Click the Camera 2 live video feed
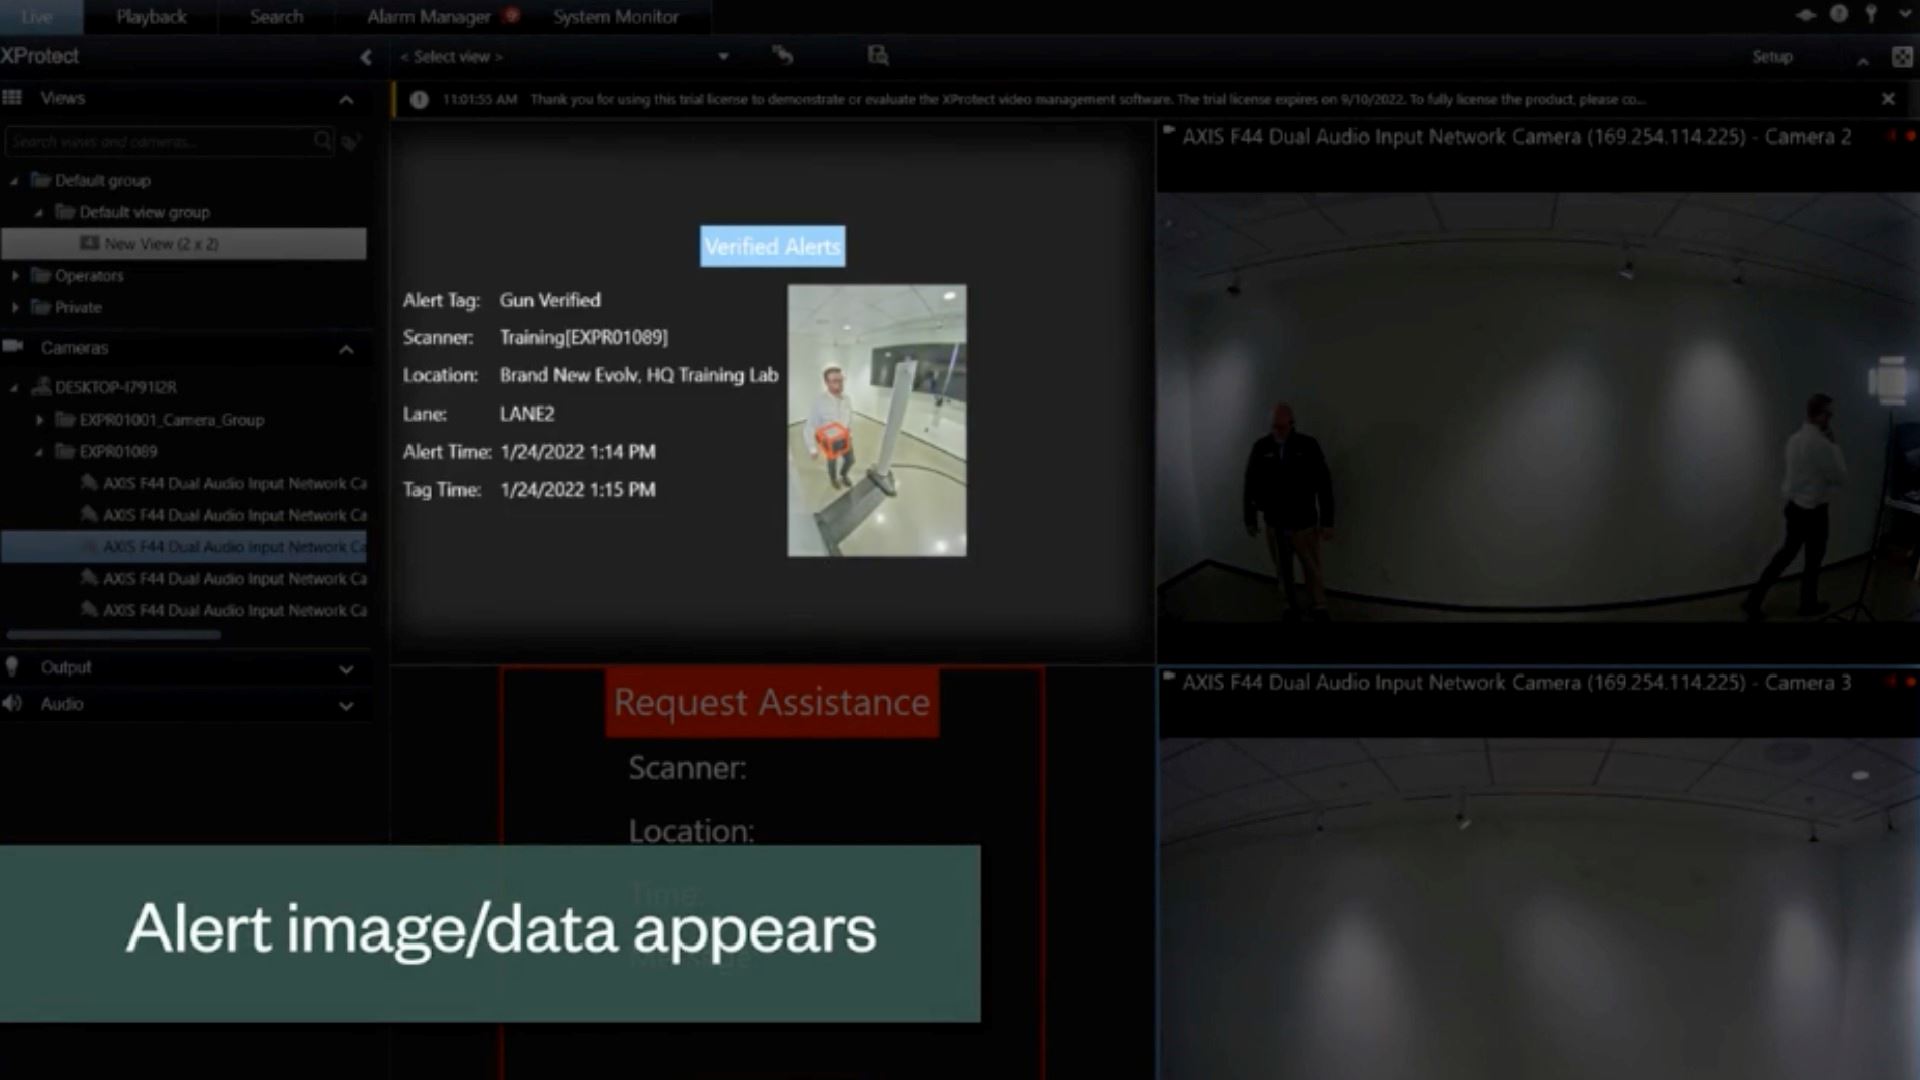1920x1080 pixels. pyautogui.click(x=1538, y=408)
